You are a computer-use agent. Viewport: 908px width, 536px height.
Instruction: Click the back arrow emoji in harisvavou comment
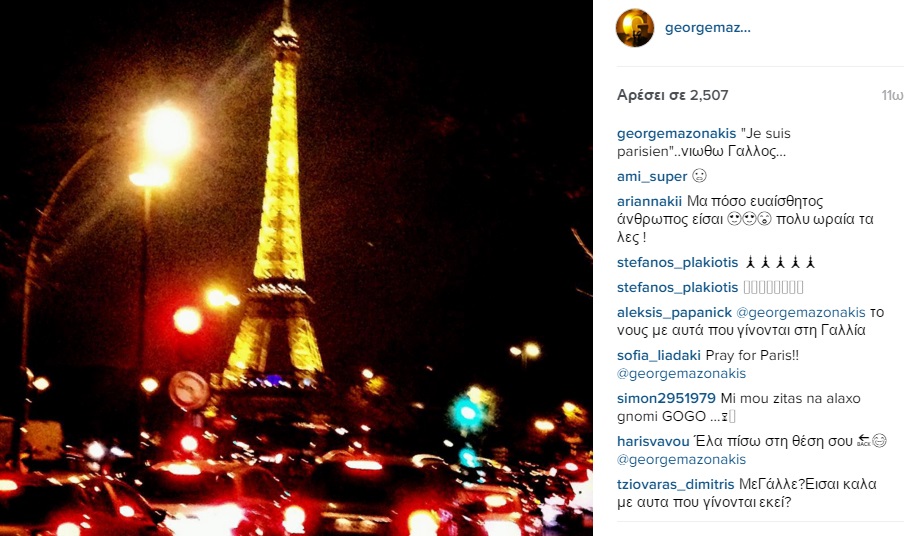pos(864,440)
